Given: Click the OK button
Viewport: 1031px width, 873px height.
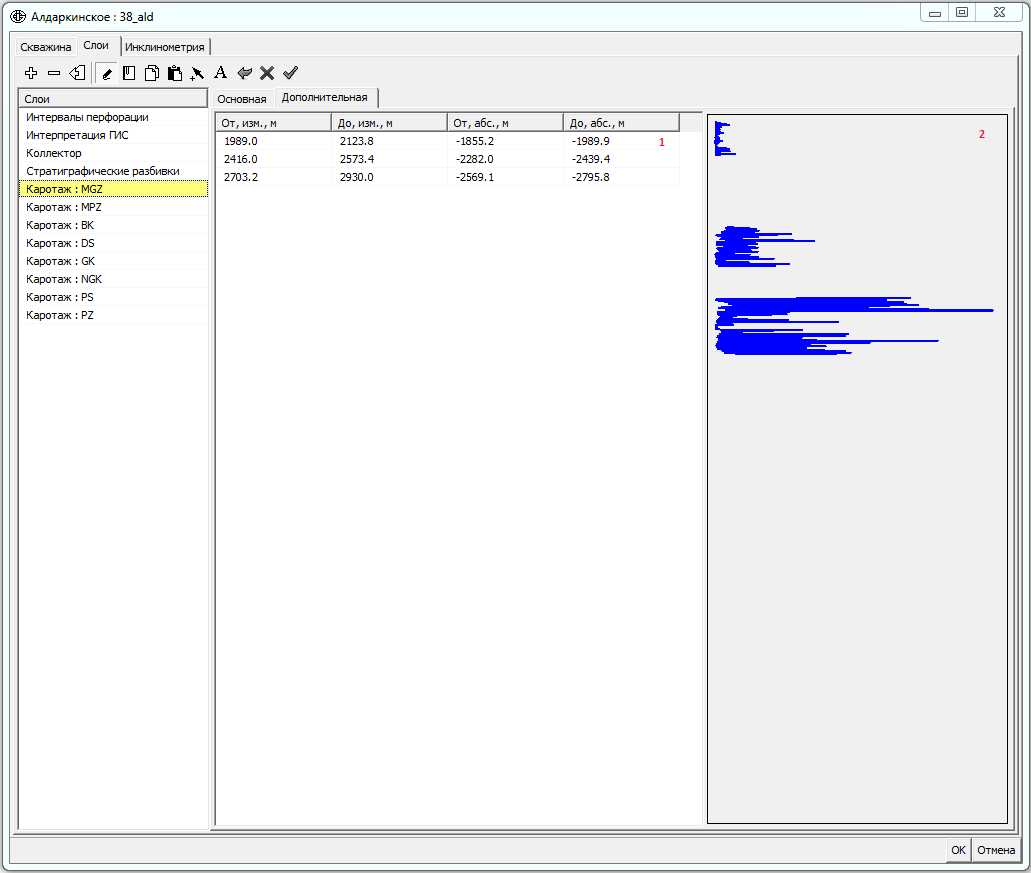Looking at the screenshot, I should (x=958, y=850).
